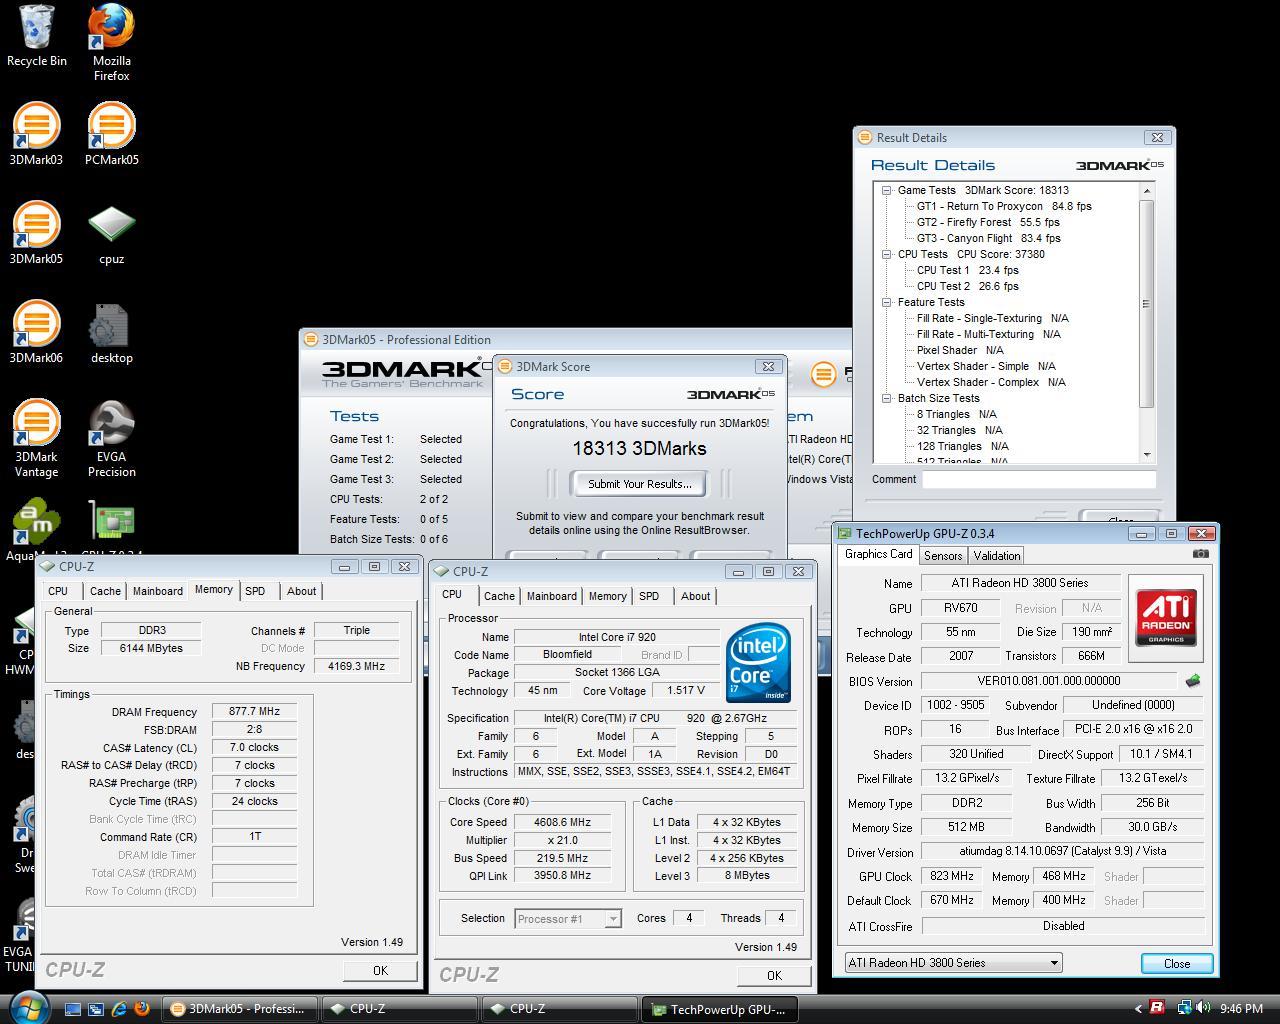Launch the 3DMark Vantage shortcut

(x=36, y=438)
